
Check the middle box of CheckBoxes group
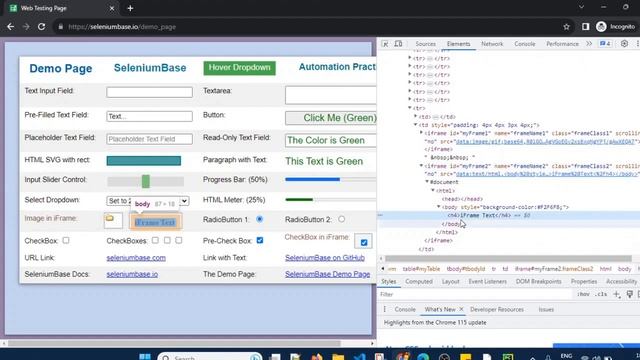pos(167,240)
